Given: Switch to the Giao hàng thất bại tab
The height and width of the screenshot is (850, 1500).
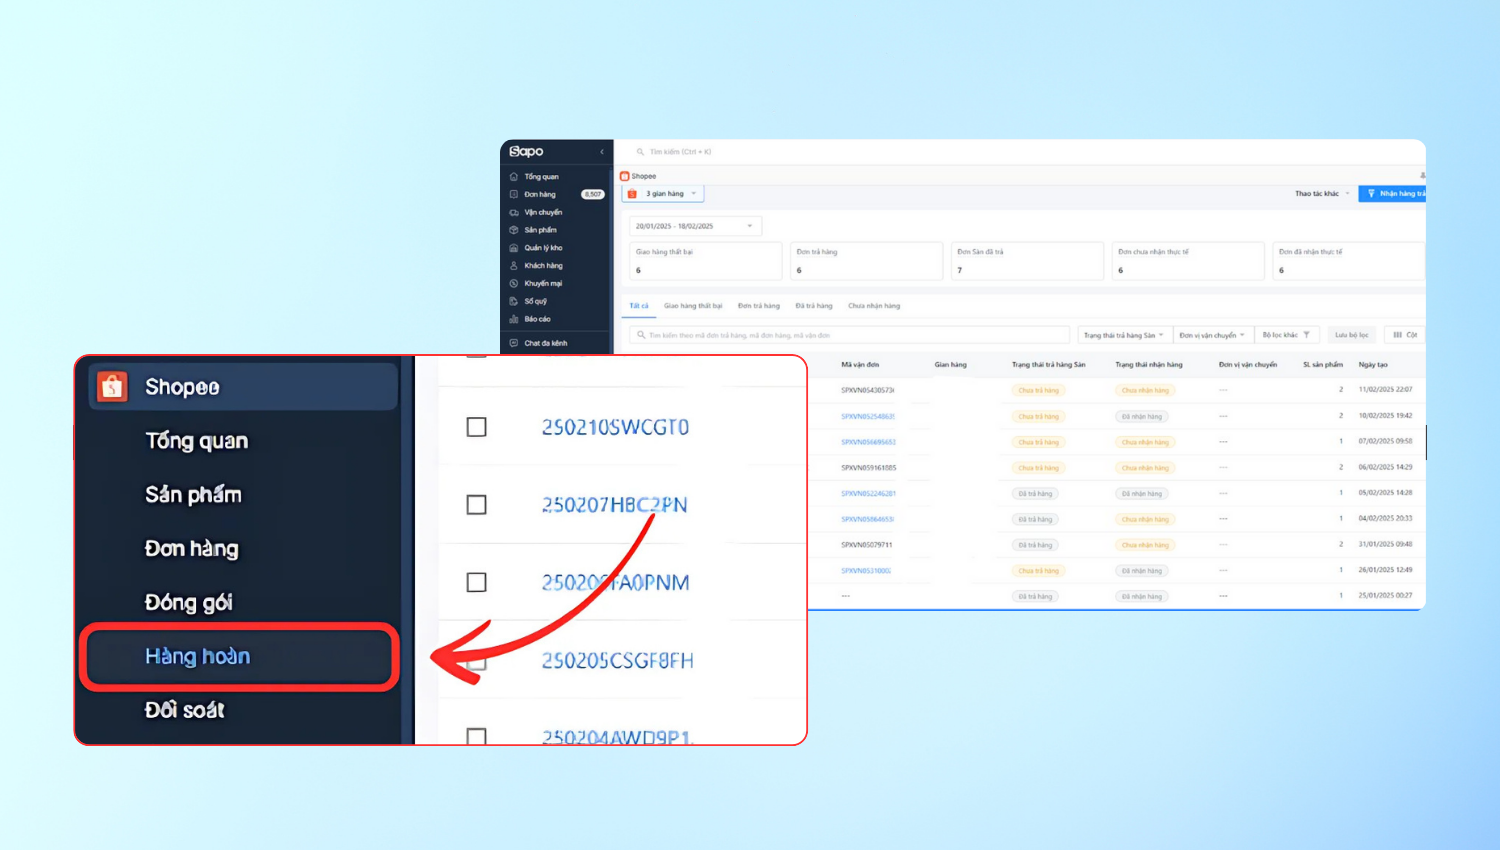Looking at the screenshot, I should pos(693,306).
